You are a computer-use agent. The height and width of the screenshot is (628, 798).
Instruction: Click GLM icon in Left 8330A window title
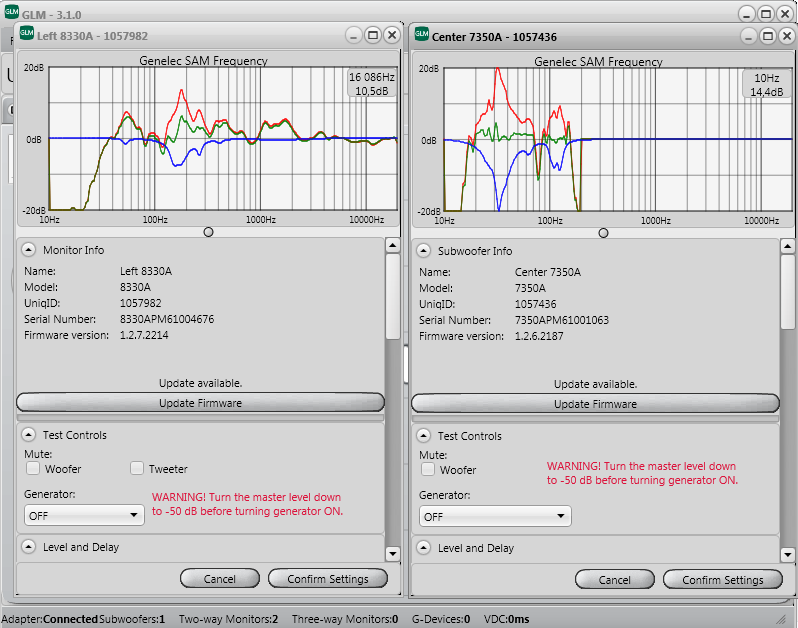pos(26,33)
